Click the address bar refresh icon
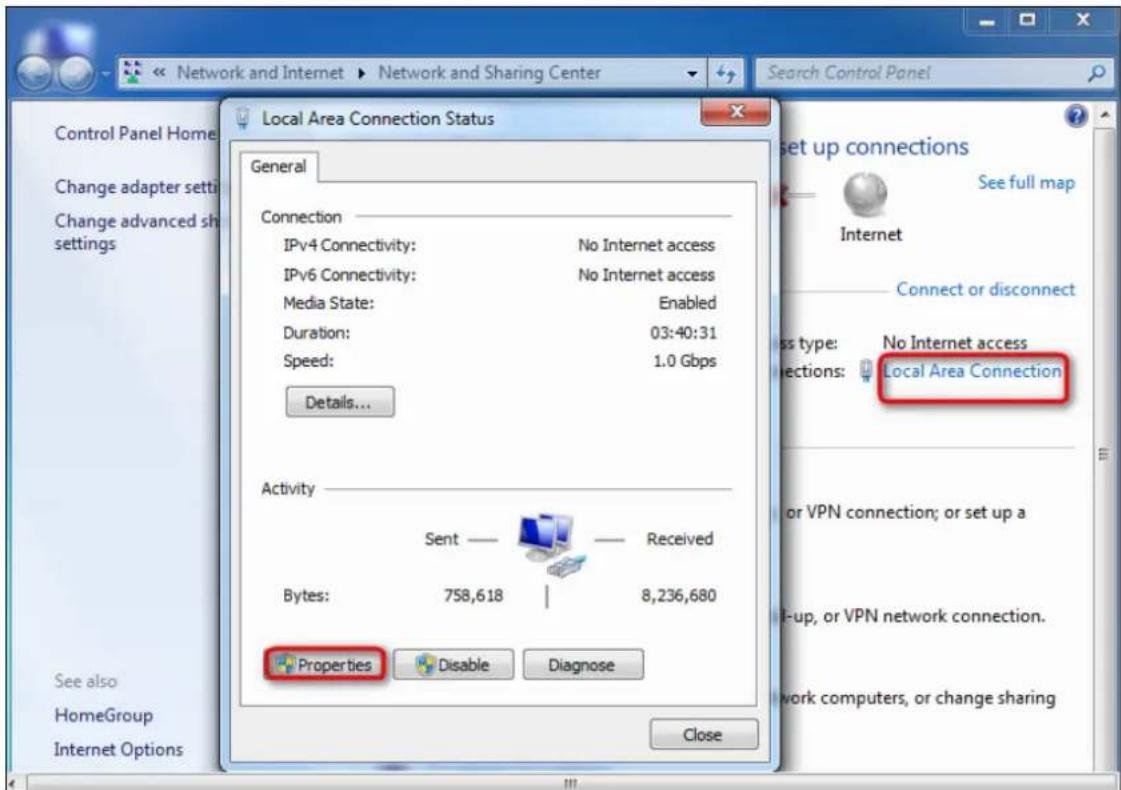The width and height of the screenshot is (1121, 790). click(725, 73)
